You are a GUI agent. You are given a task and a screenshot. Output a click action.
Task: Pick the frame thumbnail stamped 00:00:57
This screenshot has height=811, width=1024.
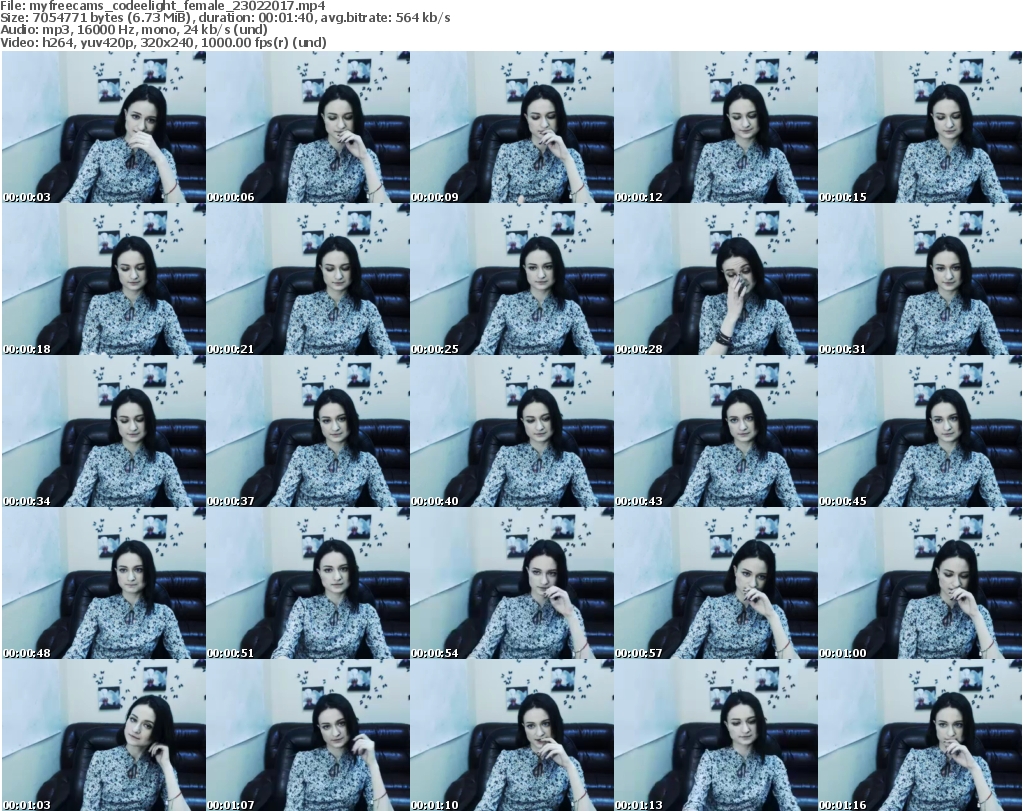coord(716,583)
